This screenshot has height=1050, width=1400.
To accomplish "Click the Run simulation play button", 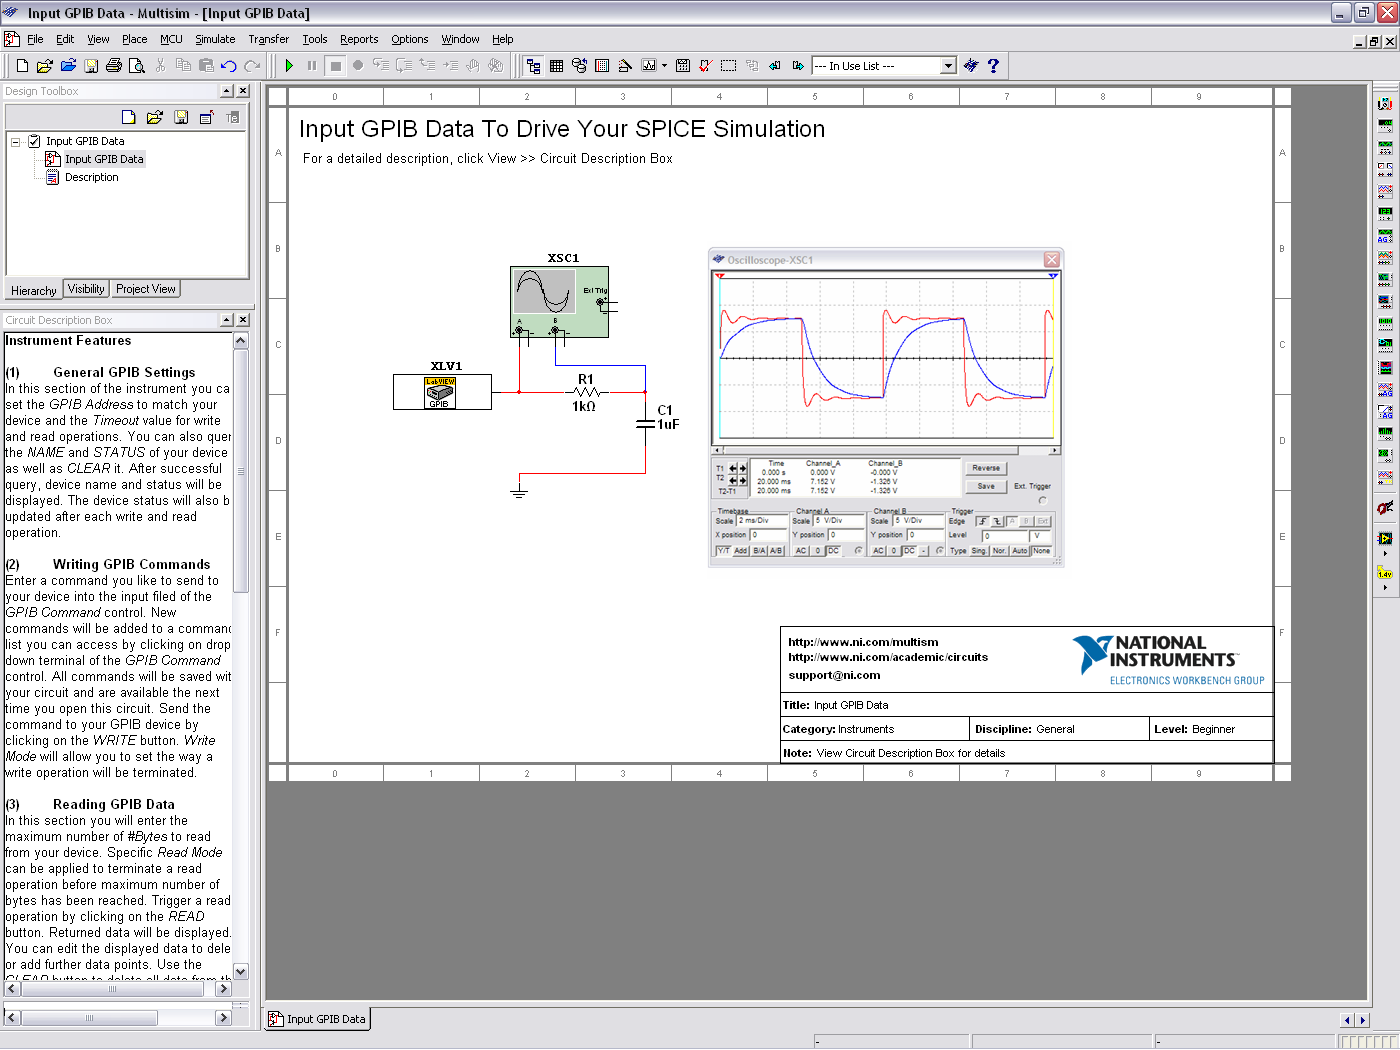I will tap(289, 66).
